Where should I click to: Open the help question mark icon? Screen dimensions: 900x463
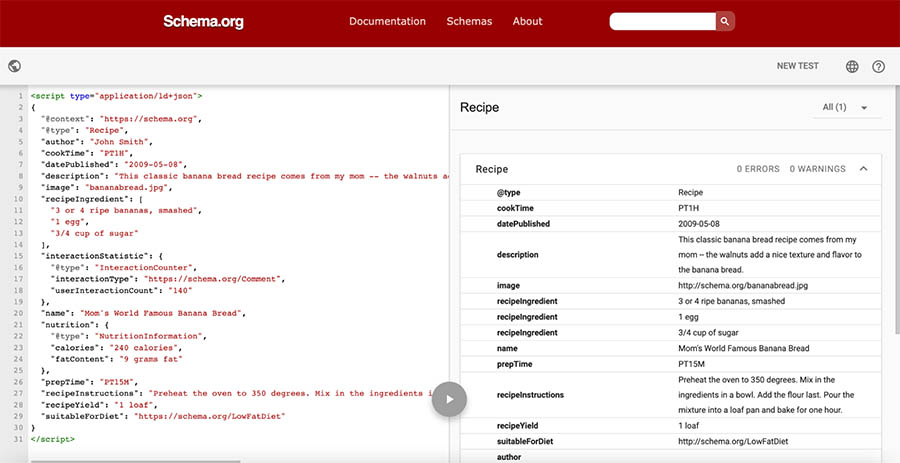point(879,67)
